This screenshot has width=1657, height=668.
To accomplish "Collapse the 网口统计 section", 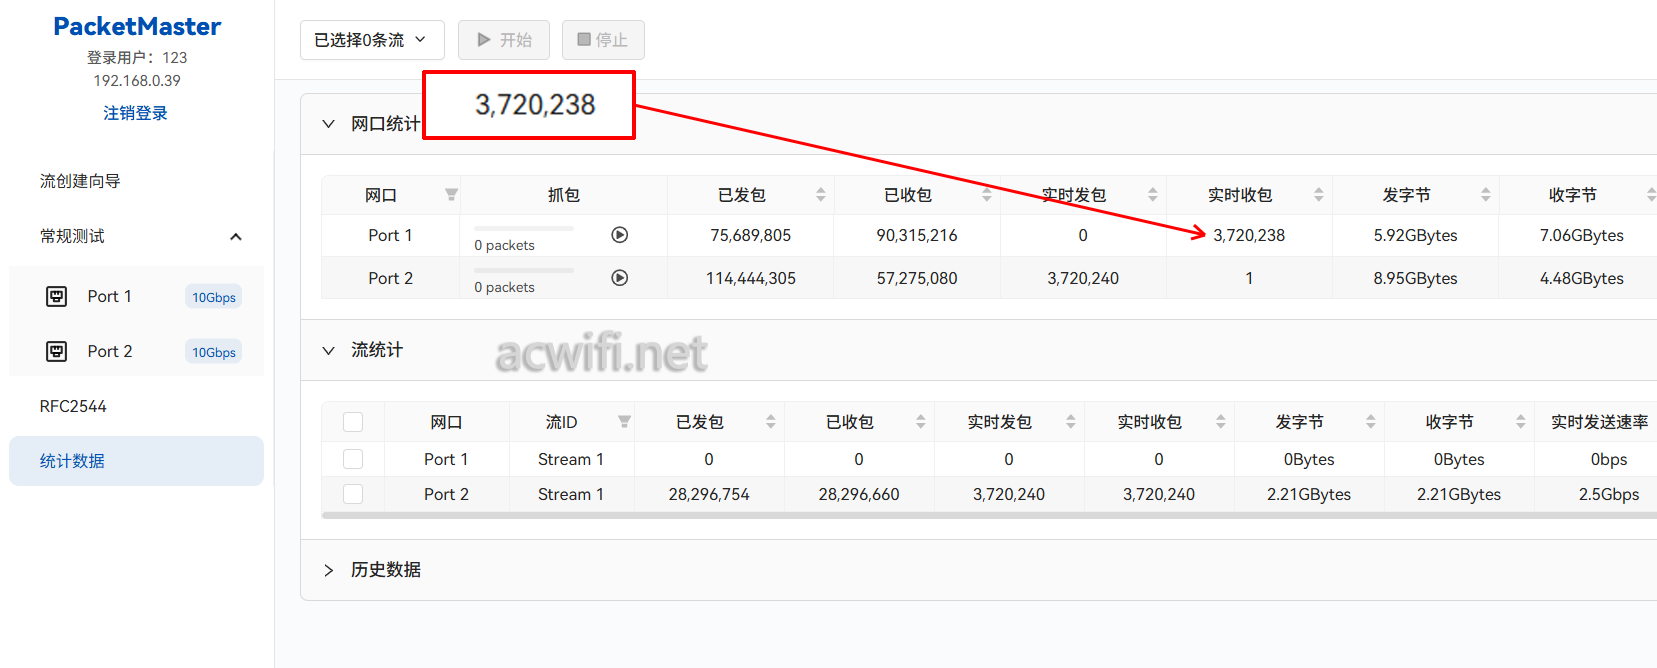I will tap(328, 124).
